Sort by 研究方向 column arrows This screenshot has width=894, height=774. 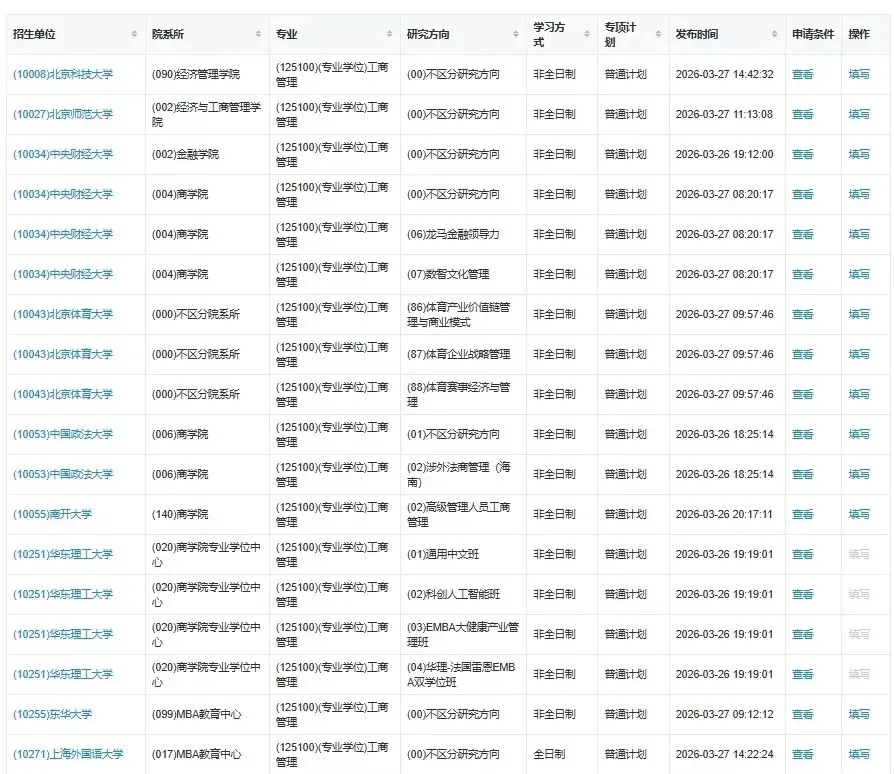coord(515,34)
